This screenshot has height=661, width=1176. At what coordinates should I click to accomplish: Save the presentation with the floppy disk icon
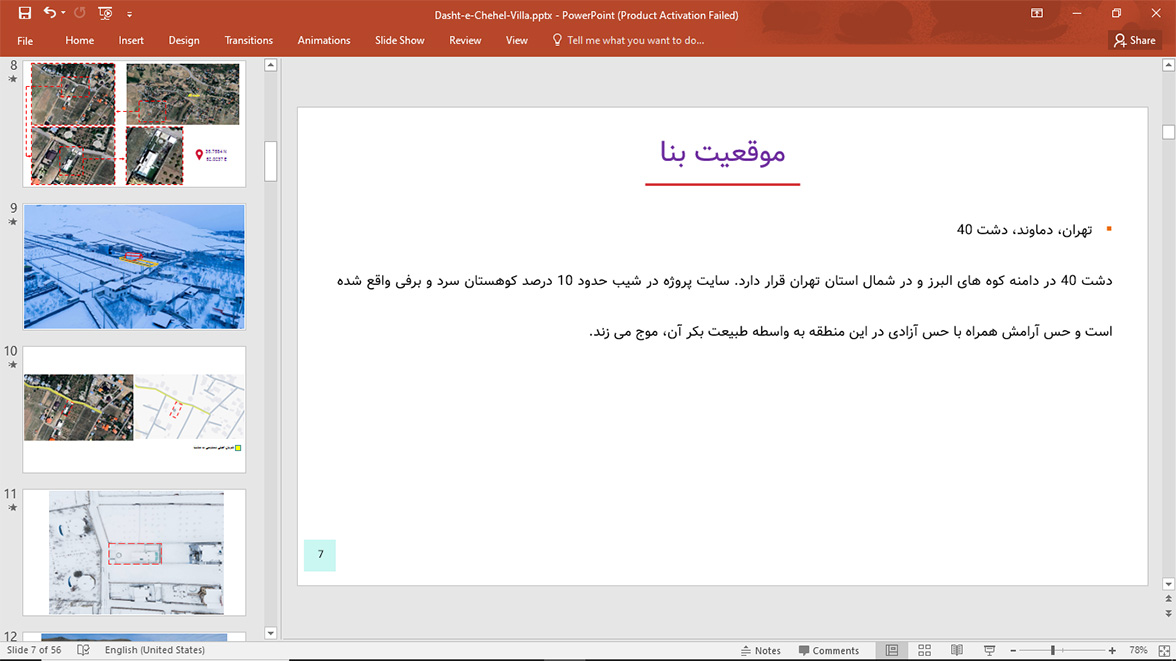[x=25, y=13]
